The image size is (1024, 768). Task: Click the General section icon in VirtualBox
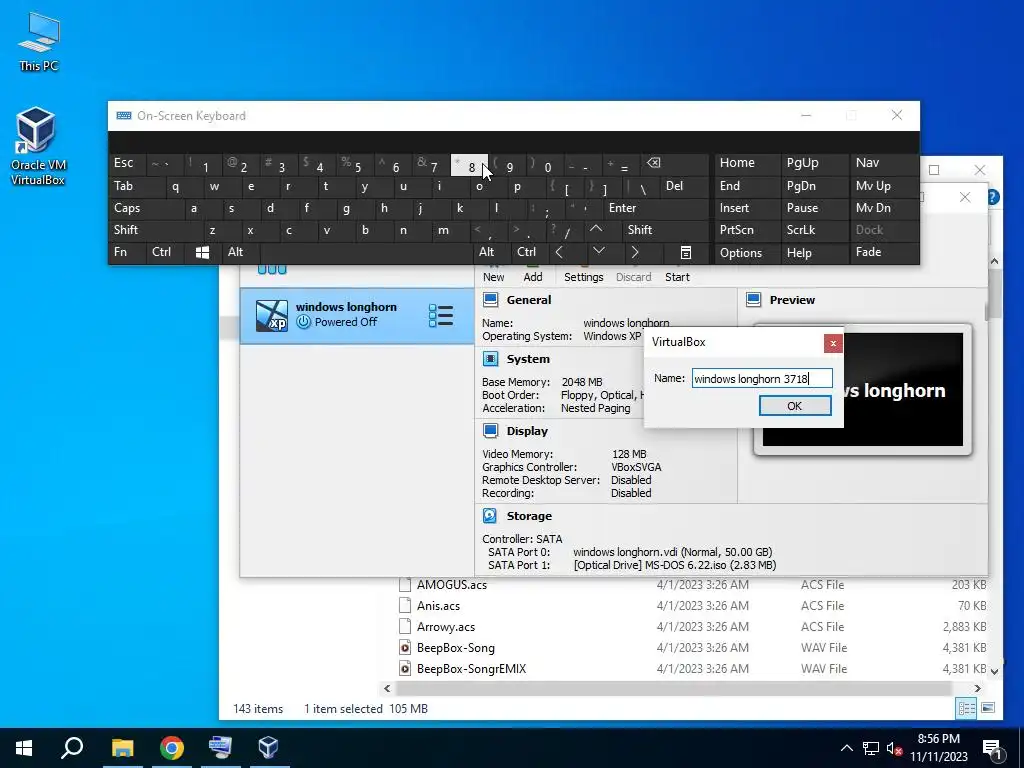(490, 300)
